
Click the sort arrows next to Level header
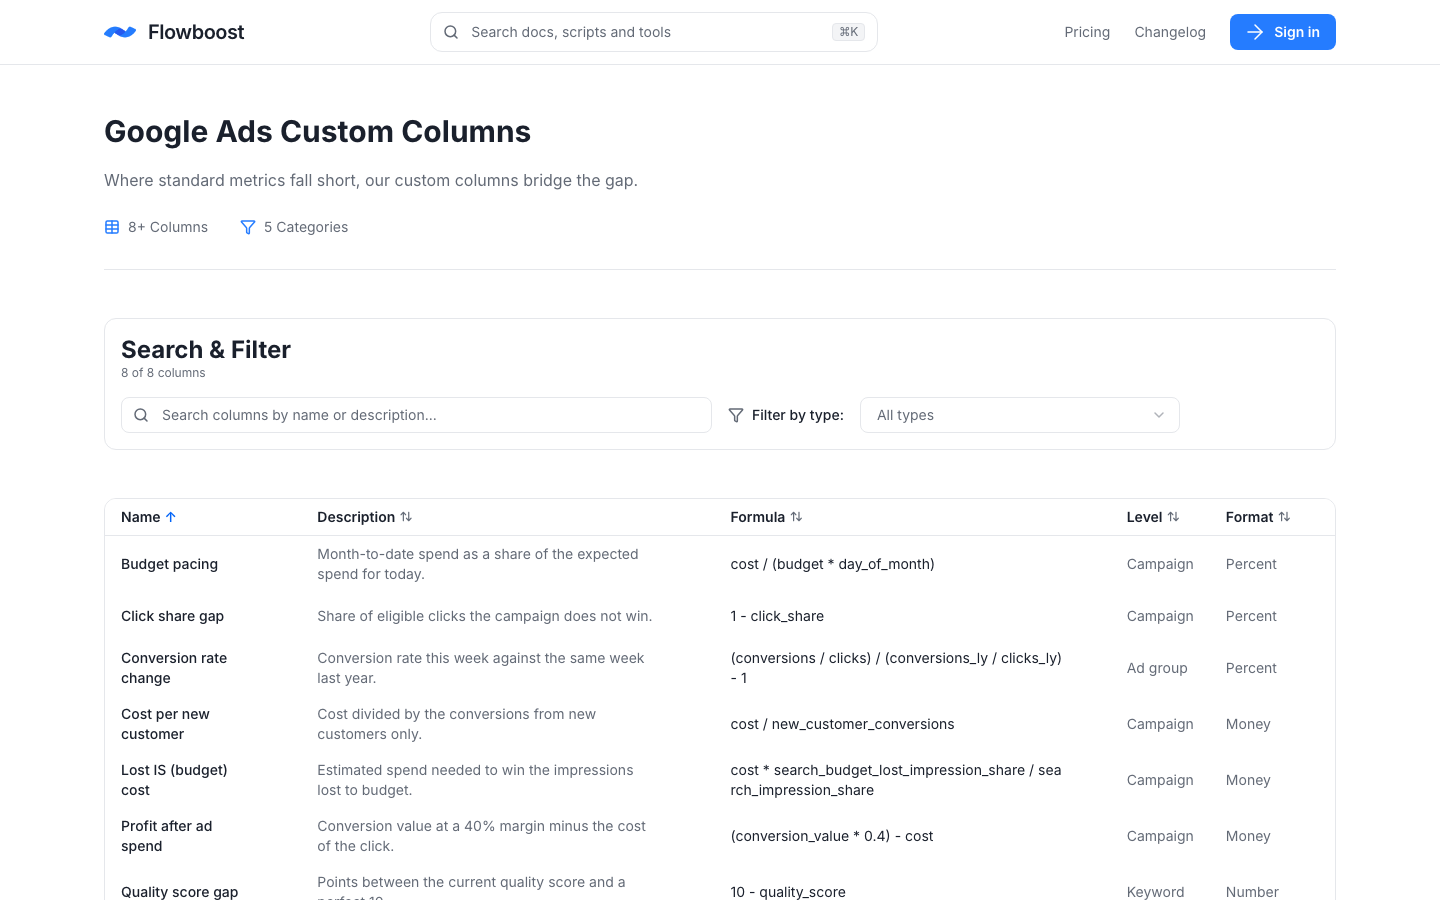coord(1173,517)
